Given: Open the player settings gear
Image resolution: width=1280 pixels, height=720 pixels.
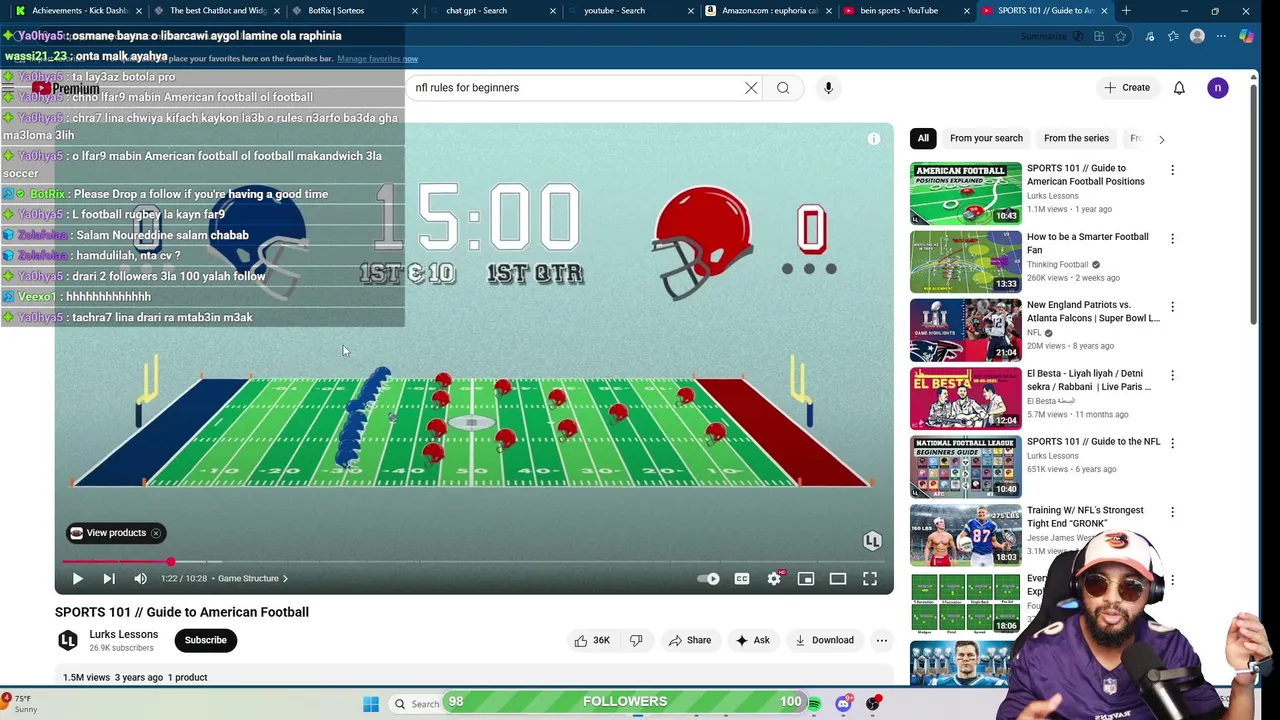Looking at the screenshot, I should click(774, 579).
